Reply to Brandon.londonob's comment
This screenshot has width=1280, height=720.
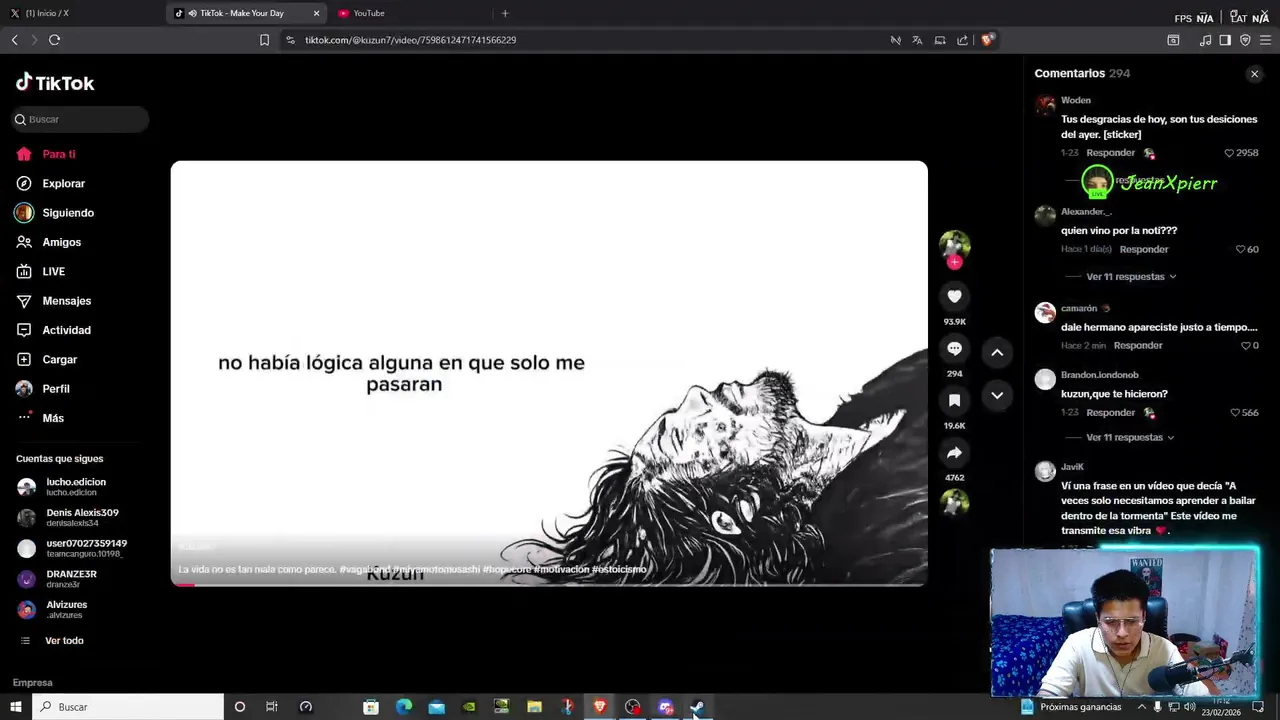(x=1110, y=412)
